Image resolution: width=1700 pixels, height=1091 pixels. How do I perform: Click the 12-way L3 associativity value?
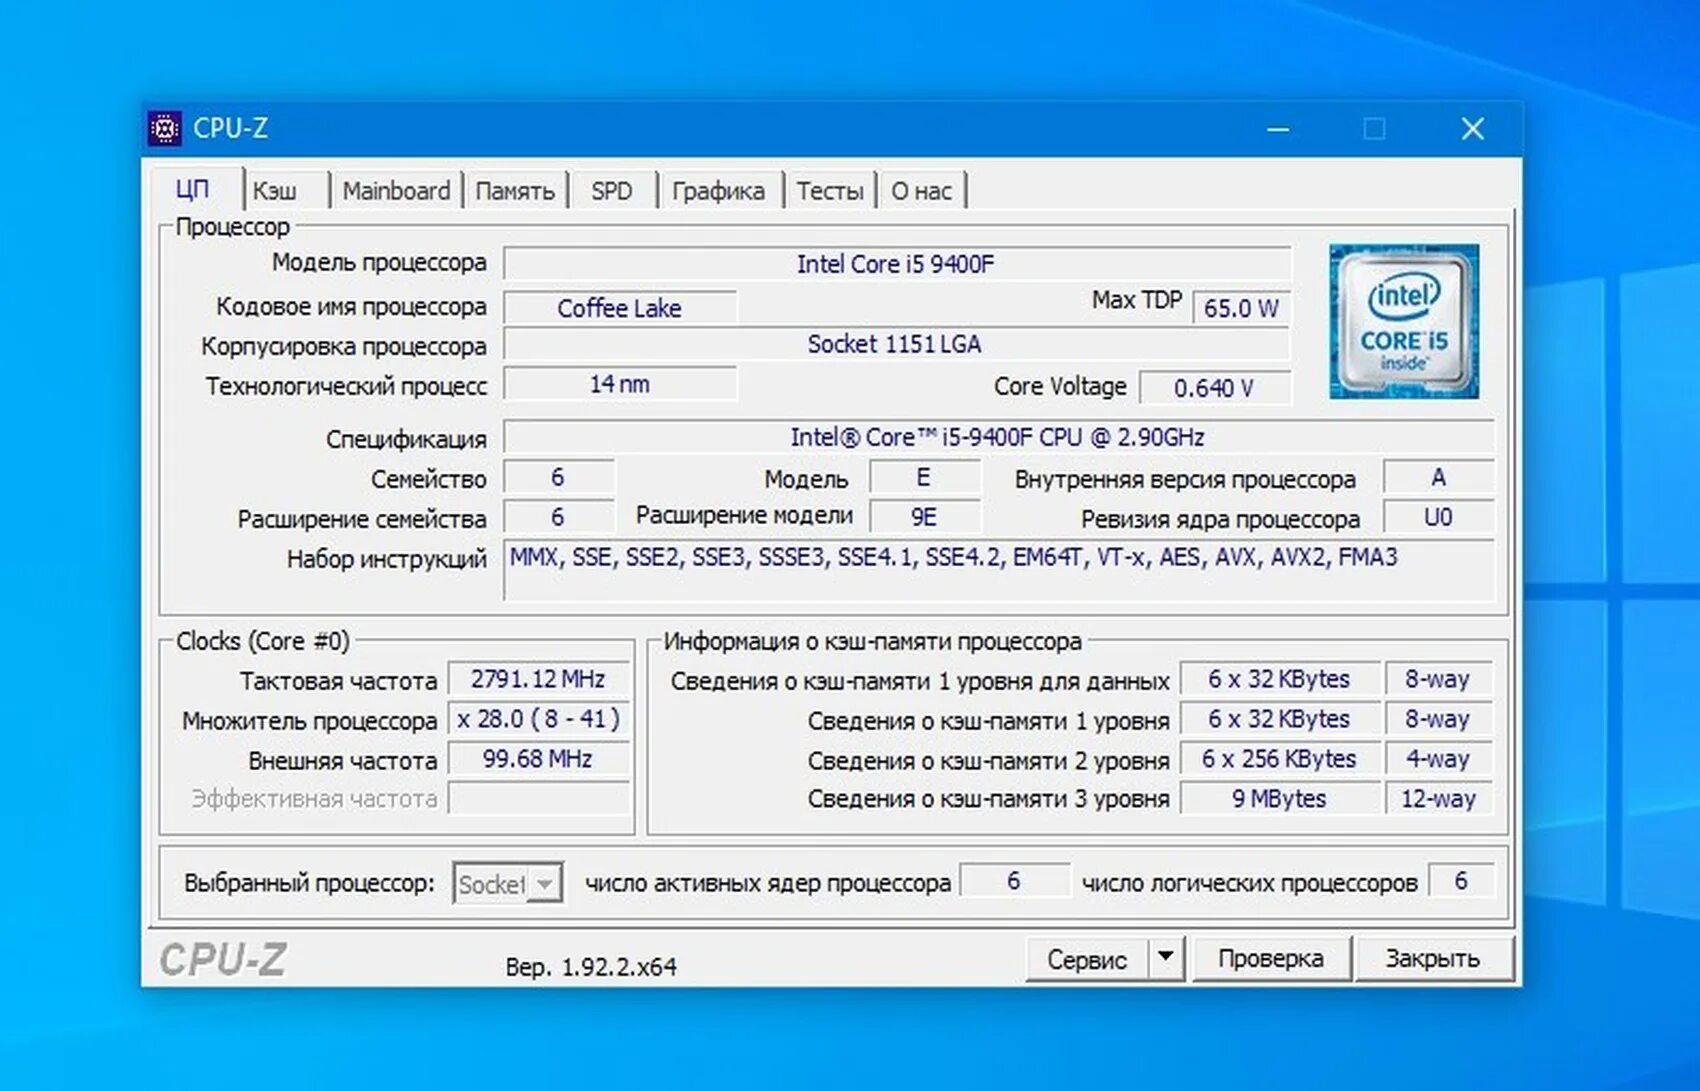coord(1438,798)
